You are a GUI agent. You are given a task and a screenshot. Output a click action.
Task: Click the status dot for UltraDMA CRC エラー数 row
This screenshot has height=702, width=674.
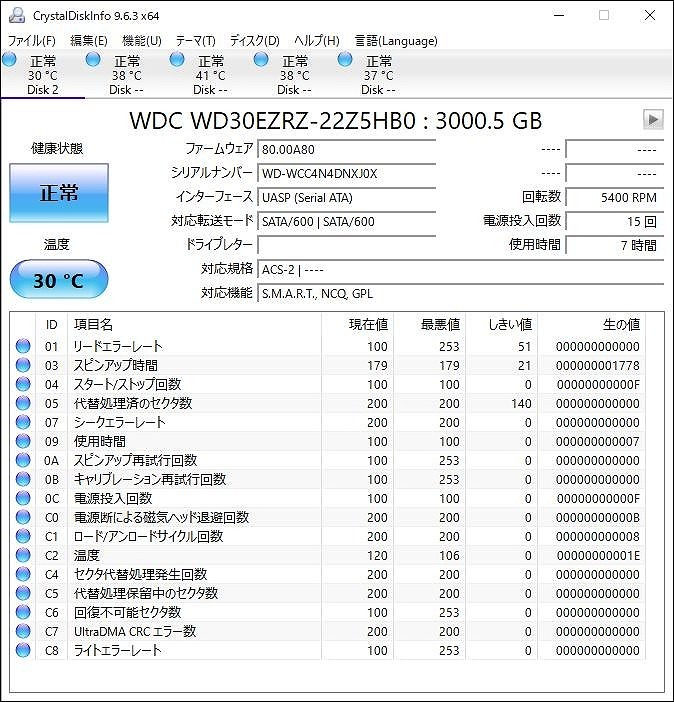[23, 631]
